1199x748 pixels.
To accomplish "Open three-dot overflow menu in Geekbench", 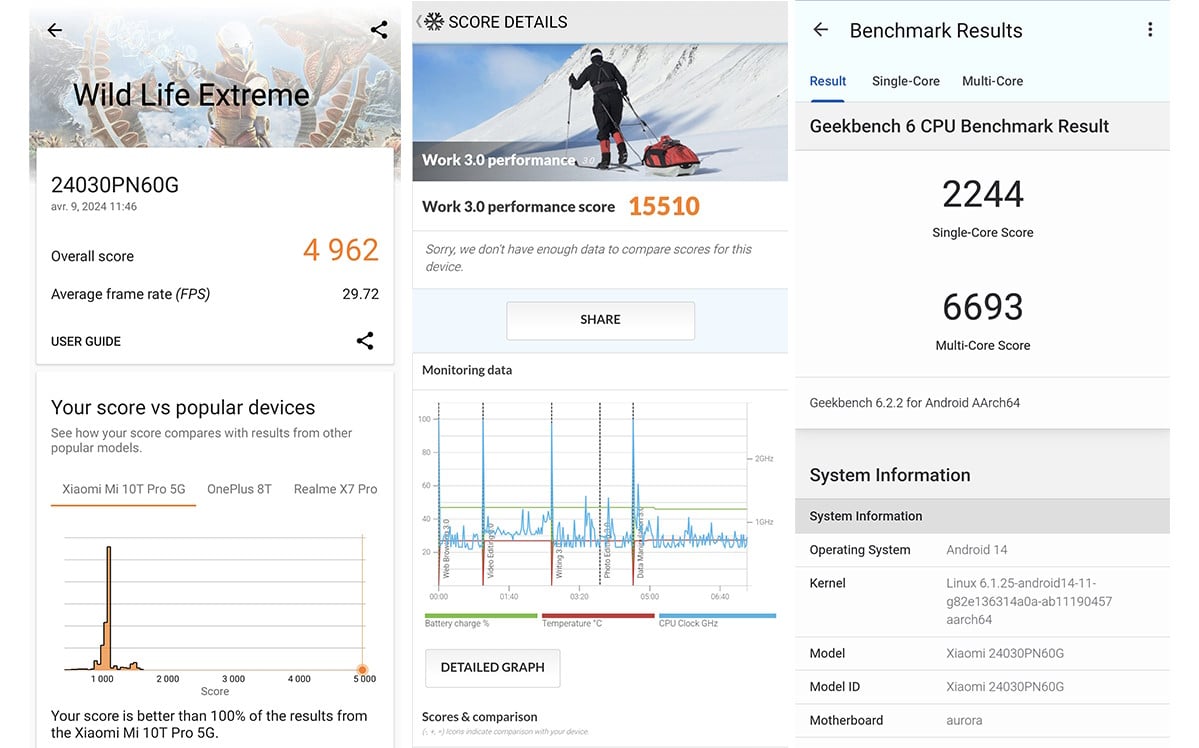I will tap(1150, 30).
